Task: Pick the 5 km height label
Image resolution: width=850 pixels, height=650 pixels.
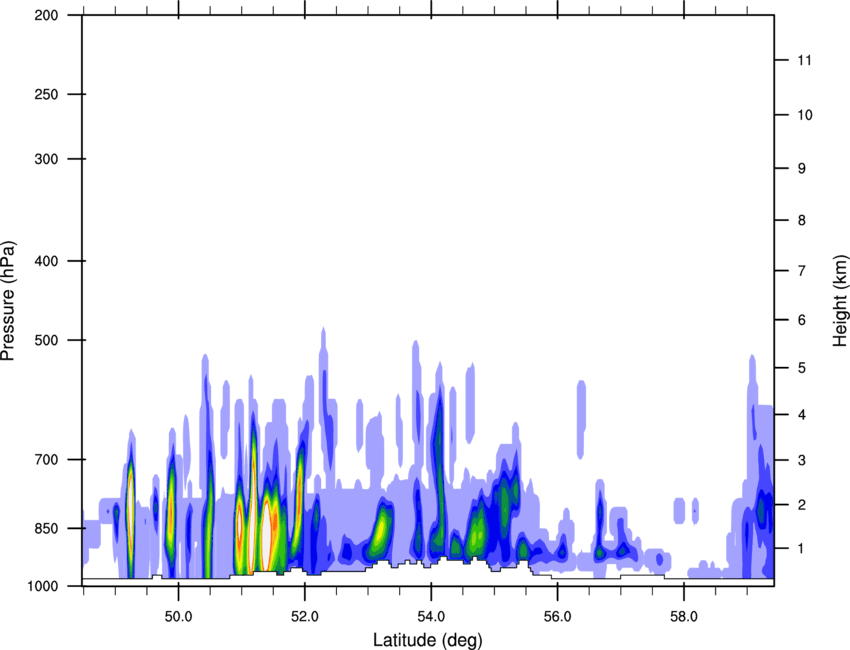Action: click(x=802, y=368)
